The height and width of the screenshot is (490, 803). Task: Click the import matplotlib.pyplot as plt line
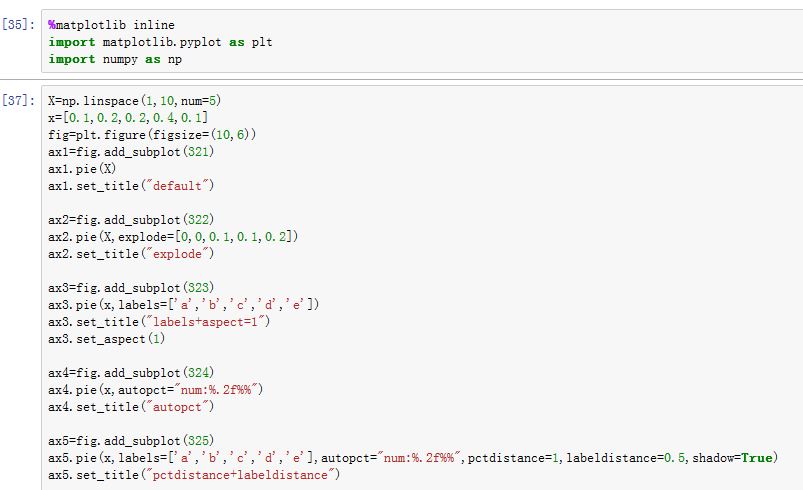pos(160,42)
